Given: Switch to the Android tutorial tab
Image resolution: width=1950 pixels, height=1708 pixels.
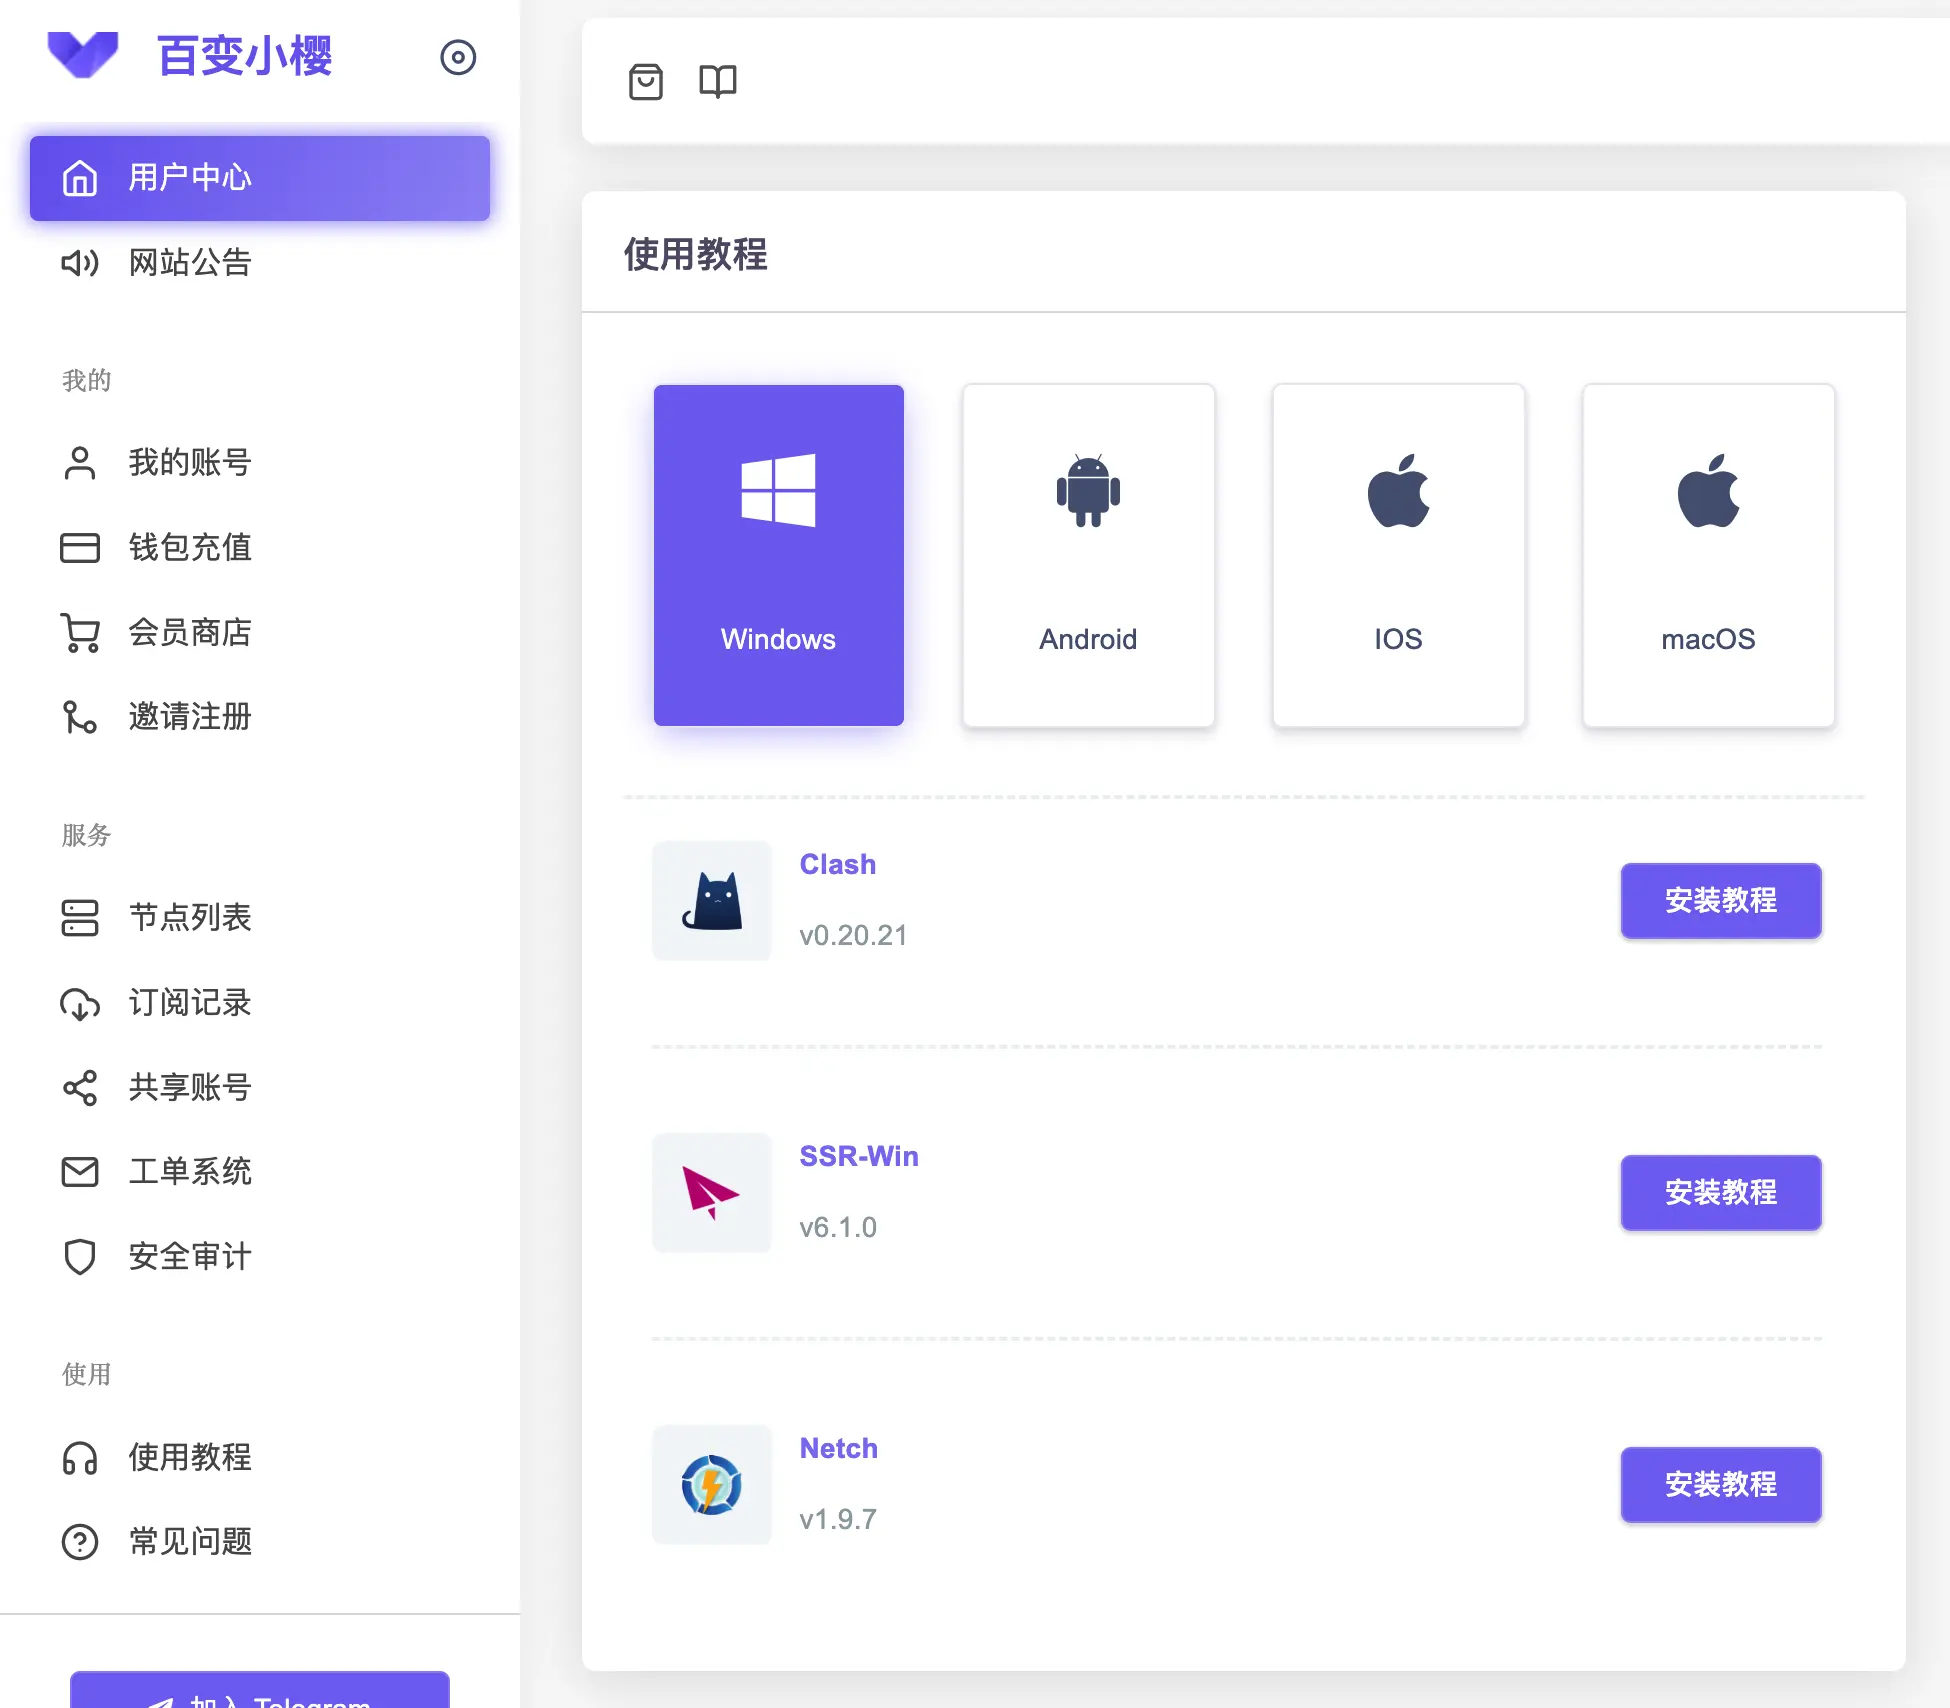Looking at the screenshot, I should point(1088,555).
